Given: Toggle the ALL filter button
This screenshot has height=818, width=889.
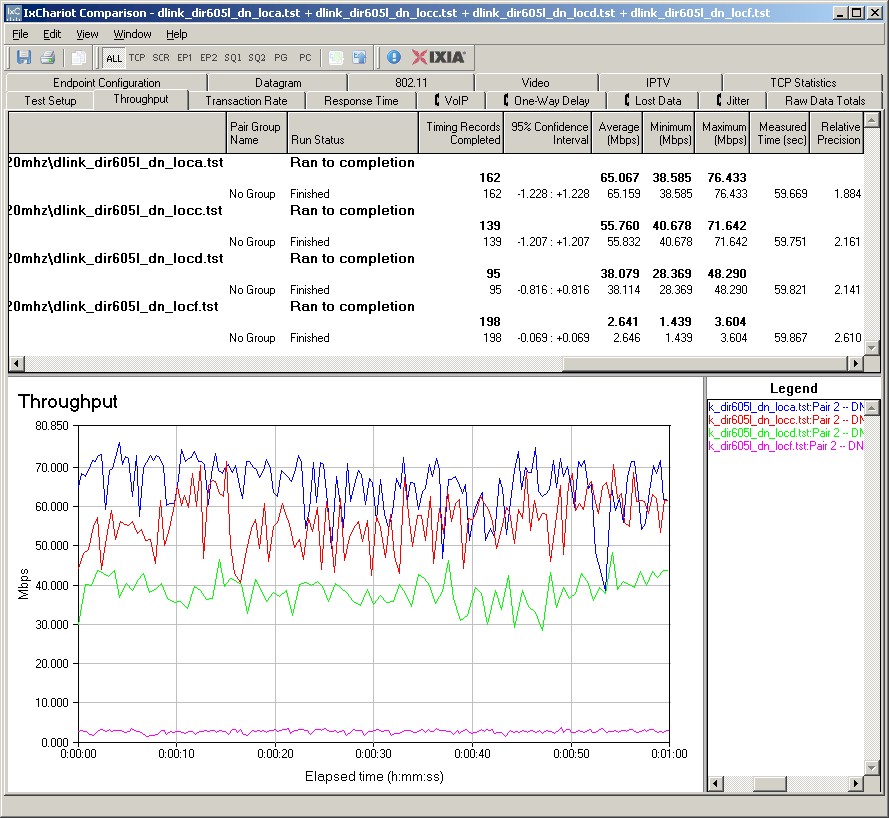Looking at the screenshot, I should 113,58.
